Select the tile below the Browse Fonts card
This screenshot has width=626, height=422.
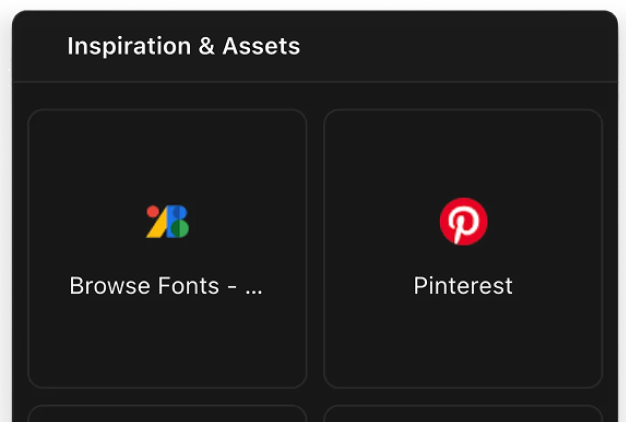tap(167, 414)
